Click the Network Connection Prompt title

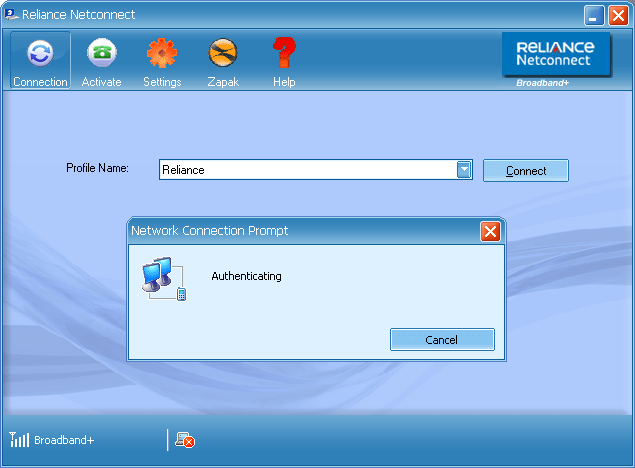(x=209, y=230)
